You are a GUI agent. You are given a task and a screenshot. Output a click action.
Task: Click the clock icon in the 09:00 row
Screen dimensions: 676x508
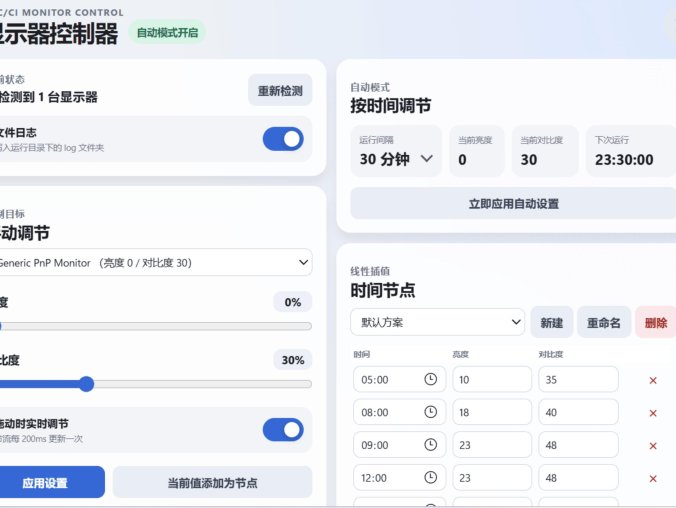(430, 445)
